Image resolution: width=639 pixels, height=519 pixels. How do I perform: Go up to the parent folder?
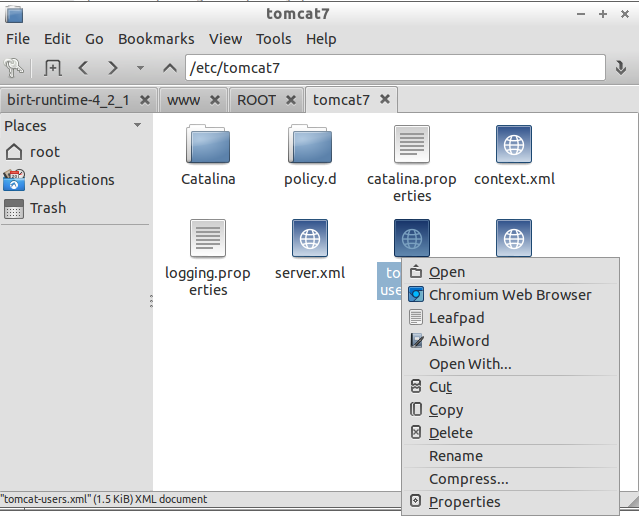[x=170, y=68]
